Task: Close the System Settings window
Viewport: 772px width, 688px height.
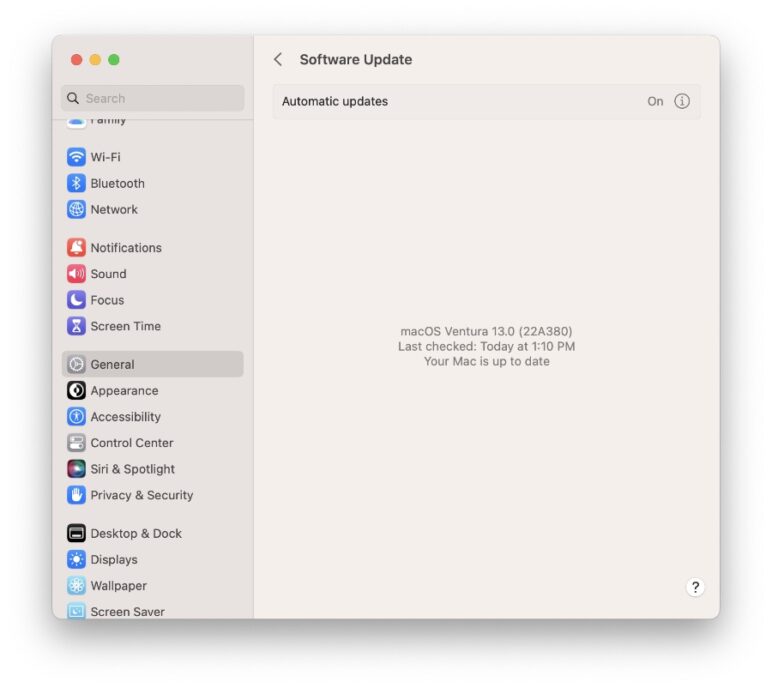Action: point(76,60)
